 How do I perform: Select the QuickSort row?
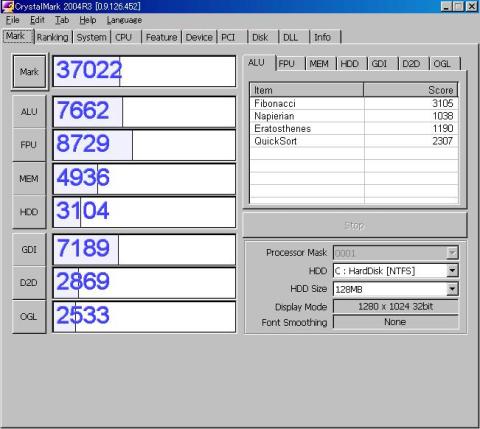(354, 141)
